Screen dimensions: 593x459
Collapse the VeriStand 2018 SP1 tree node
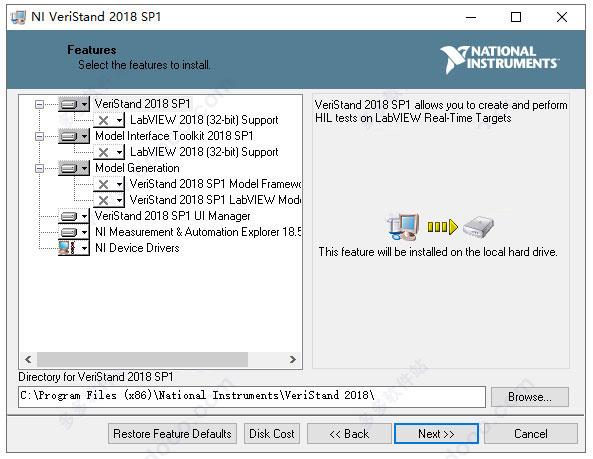39,104
